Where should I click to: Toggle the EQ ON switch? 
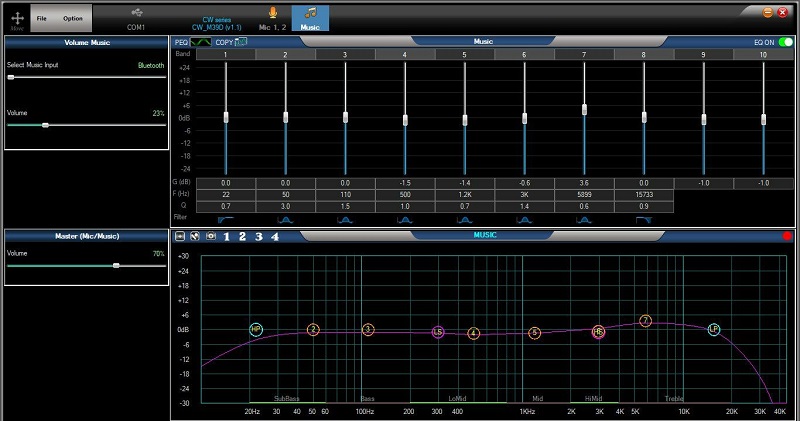click(x=785, y=42)
